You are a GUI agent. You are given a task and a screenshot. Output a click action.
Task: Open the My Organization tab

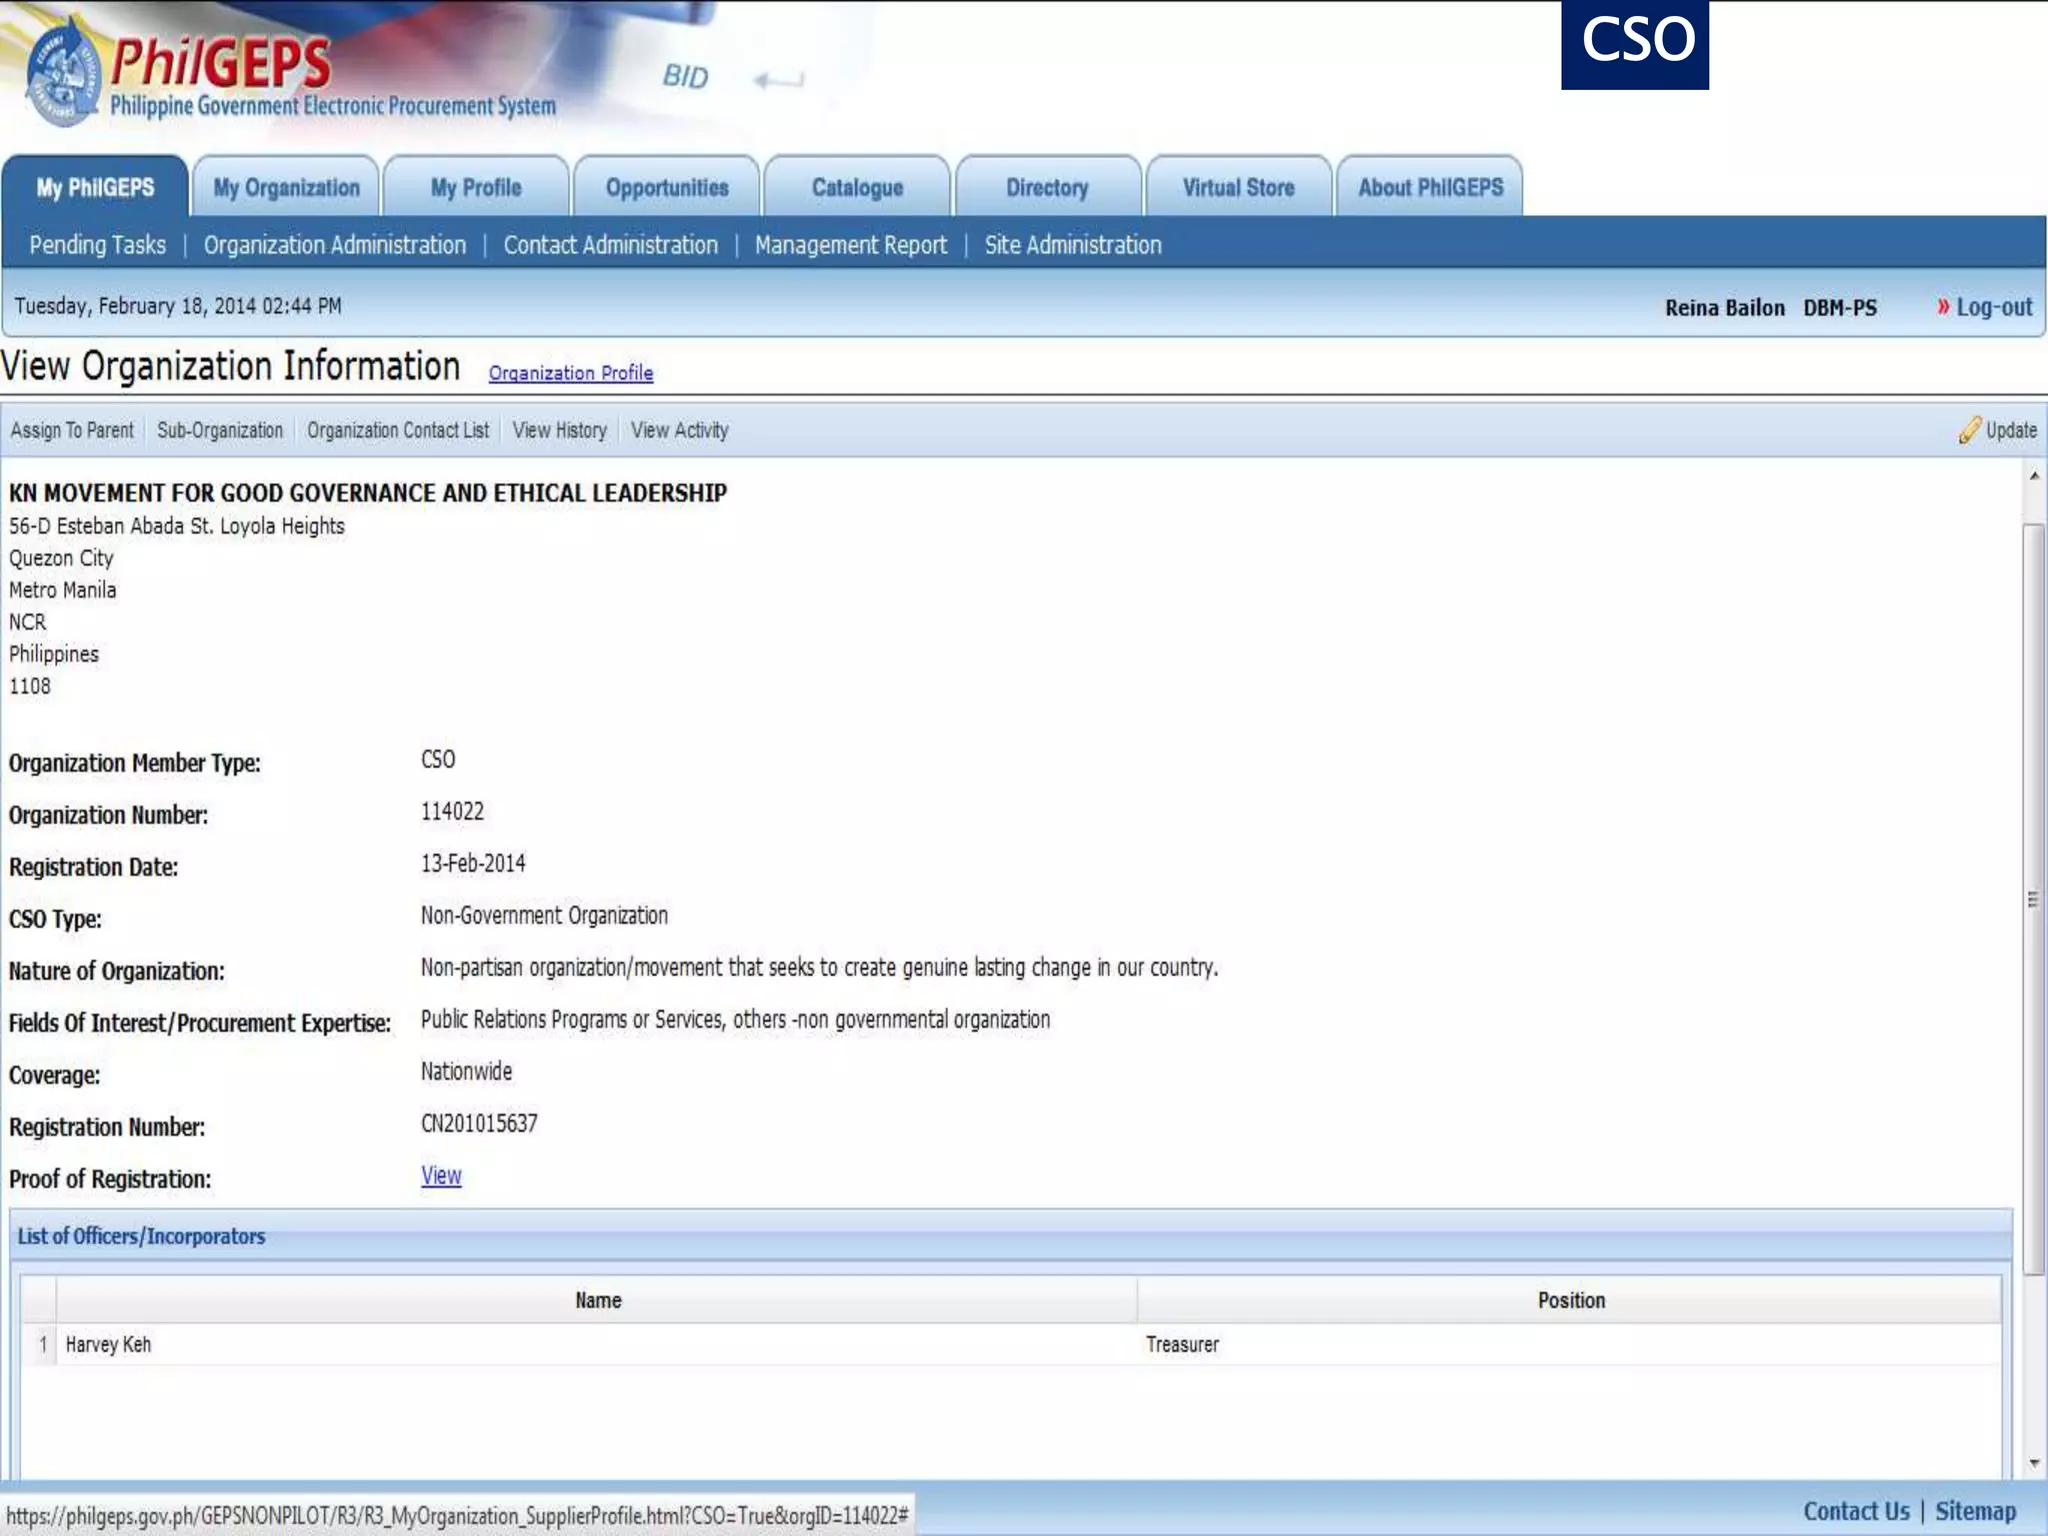pos(286,188)
